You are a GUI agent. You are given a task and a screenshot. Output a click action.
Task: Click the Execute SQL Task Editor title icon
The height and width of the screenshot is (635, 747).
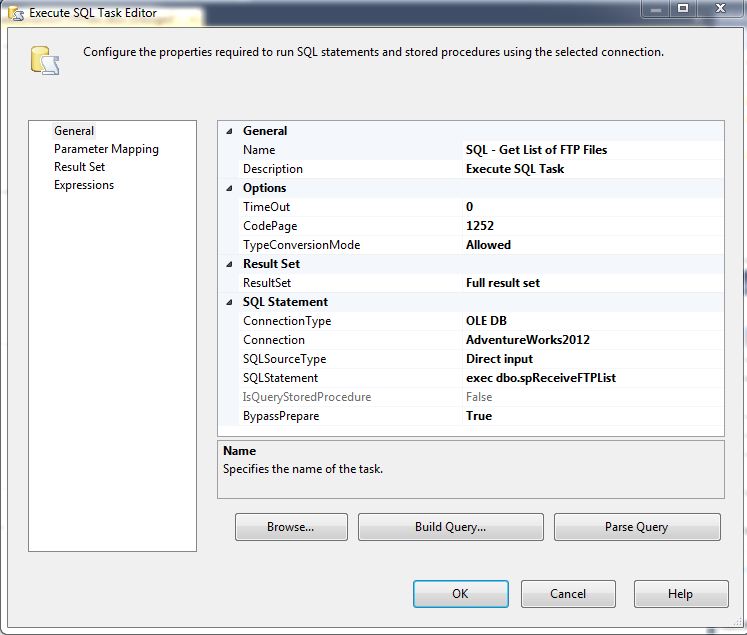coord(14,13)
